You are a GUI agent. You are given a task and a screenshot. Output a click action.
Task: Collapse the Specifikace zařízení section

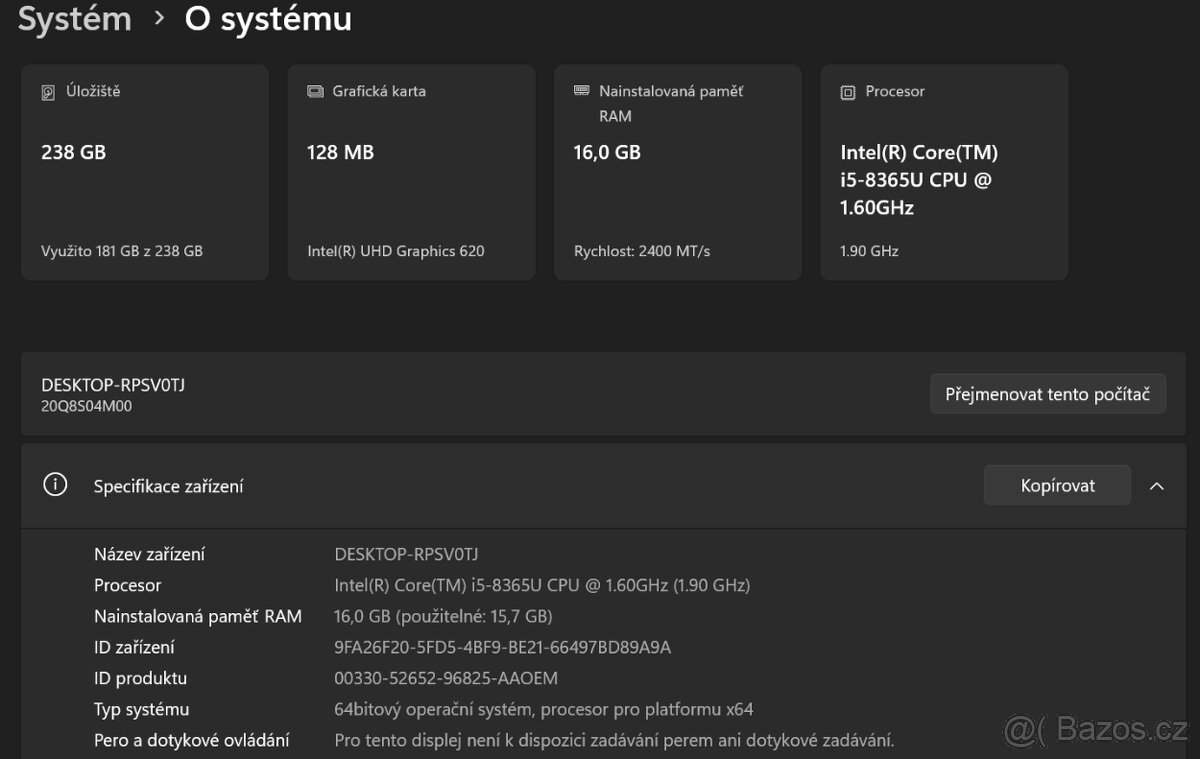click(x=1157, y=485)
